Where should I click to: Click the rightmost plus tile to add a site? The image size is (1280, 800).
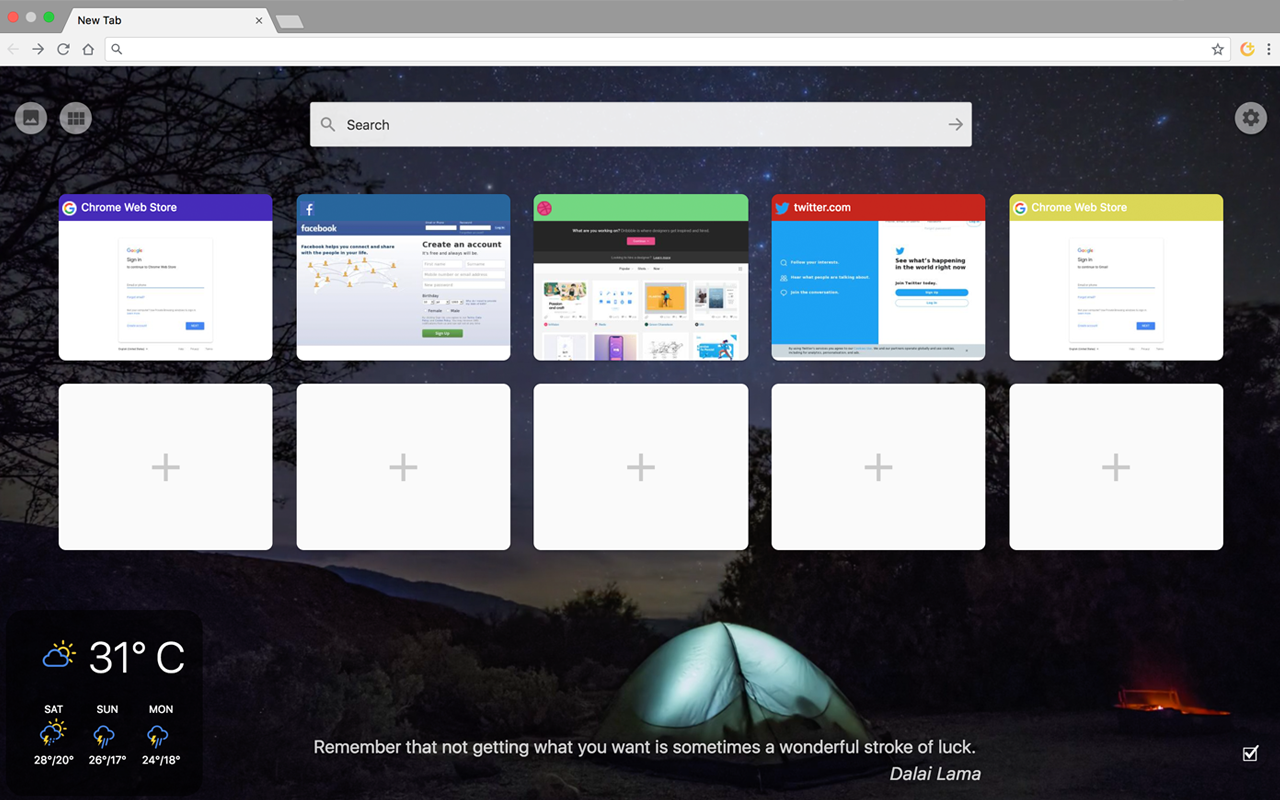pos(1116,466)
